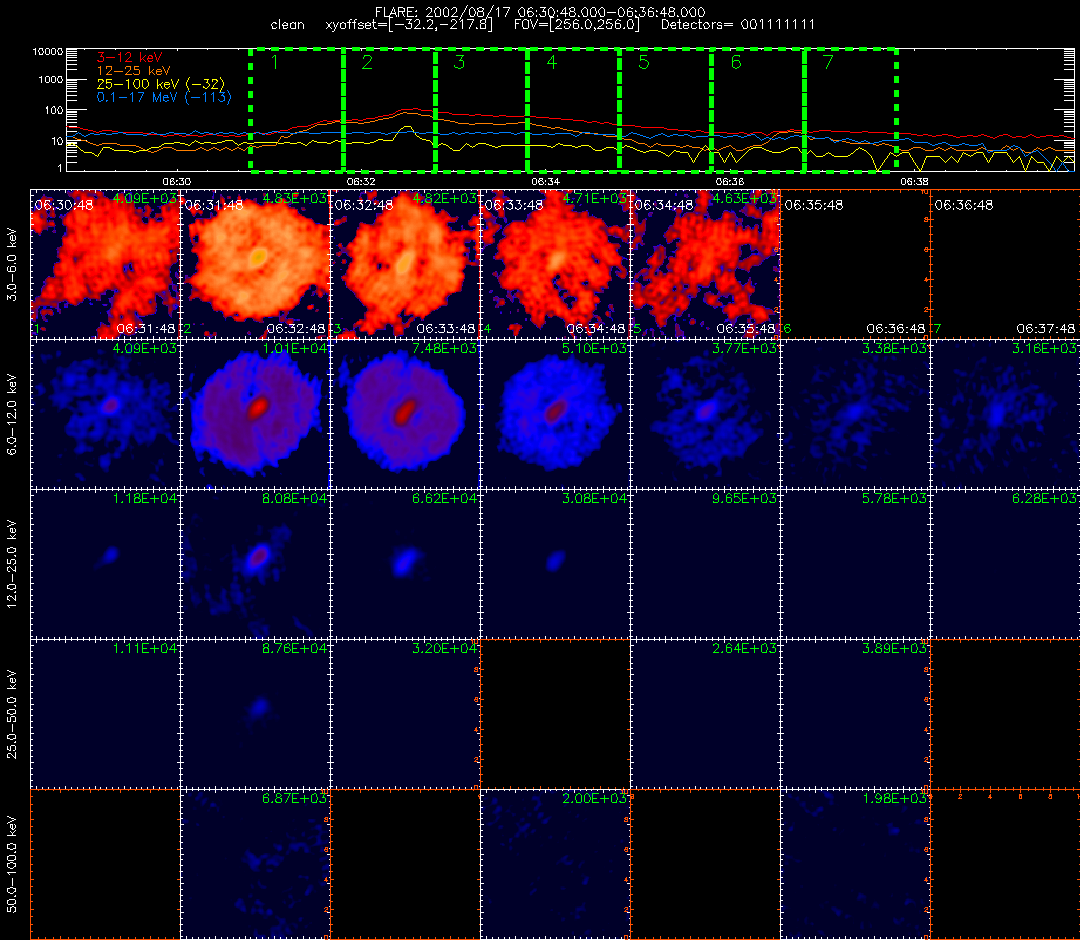
Task: Click the "6.0-12.0 keV" row label
Action: pyautogui.click(x=12, y=414)
